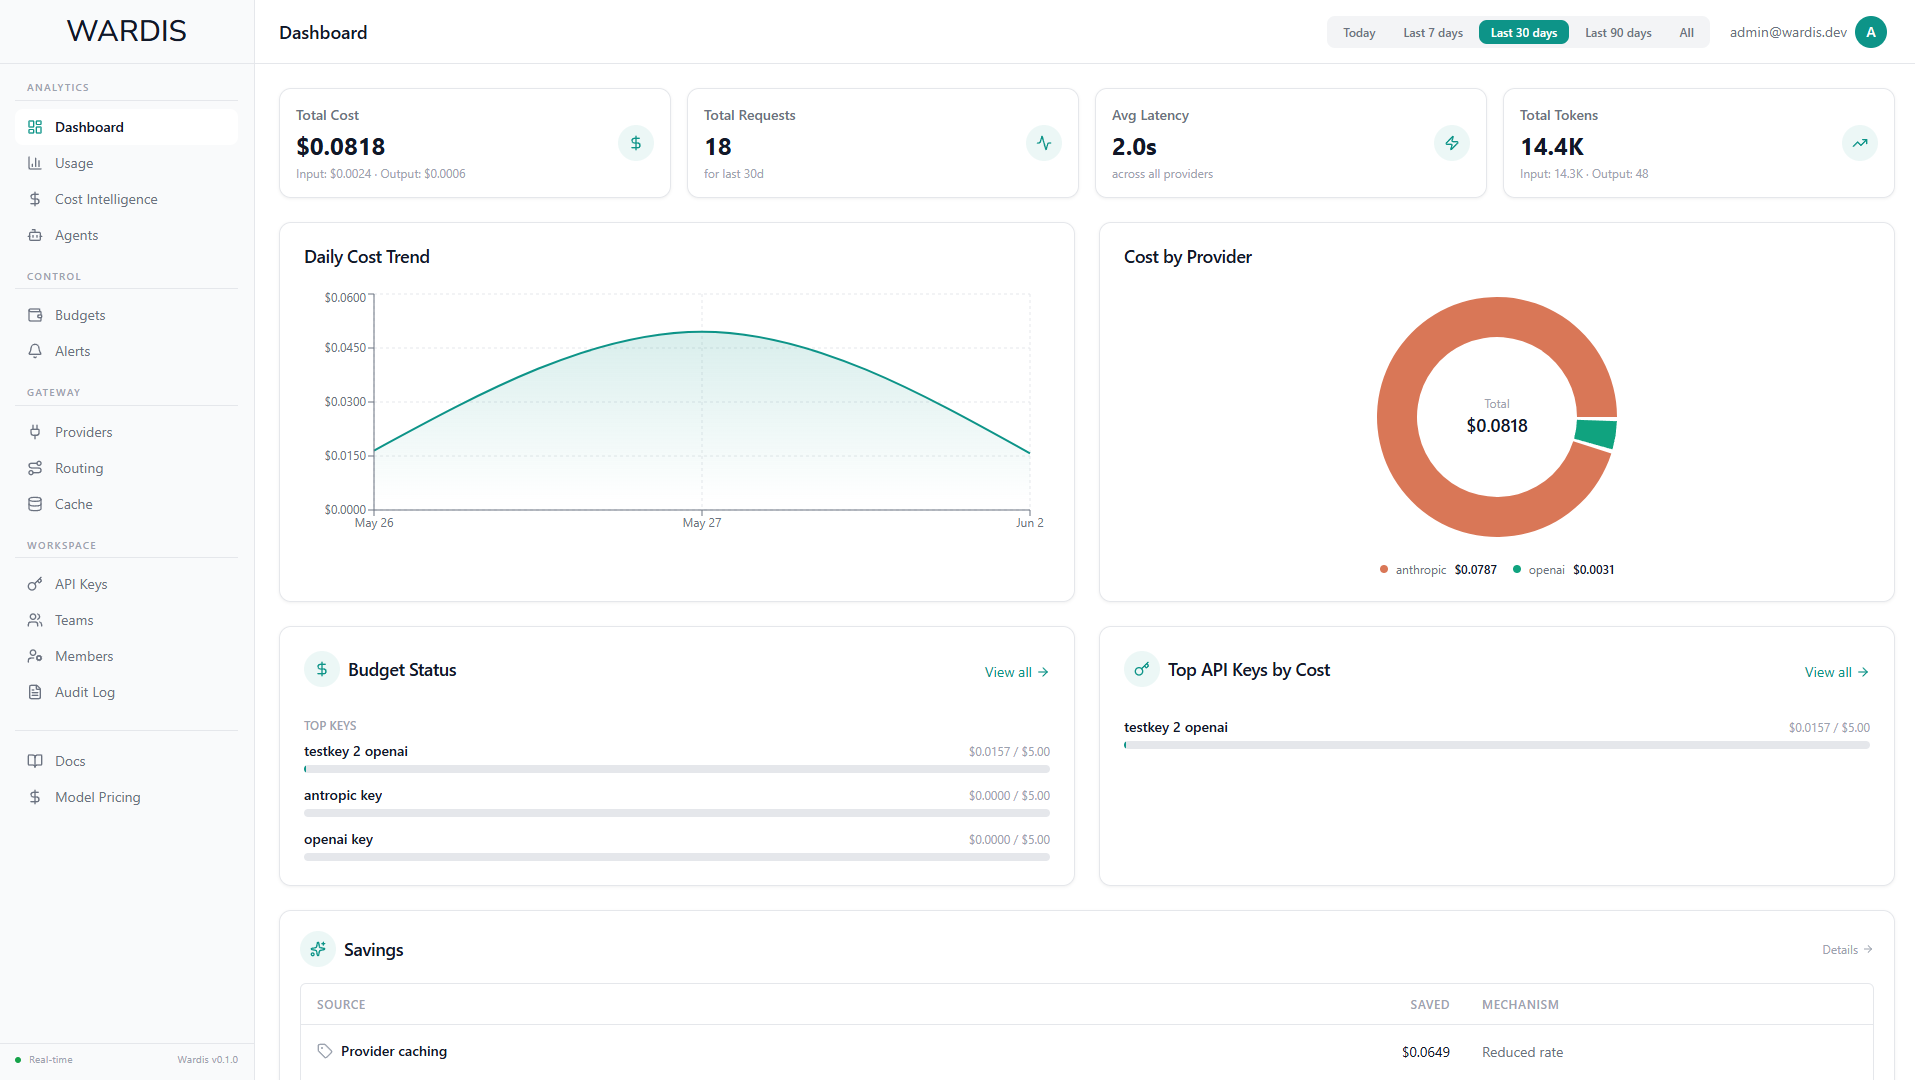1915x1080 pixels.
Task: Click View all in Budget Status
Action: tap(1017, 672)
